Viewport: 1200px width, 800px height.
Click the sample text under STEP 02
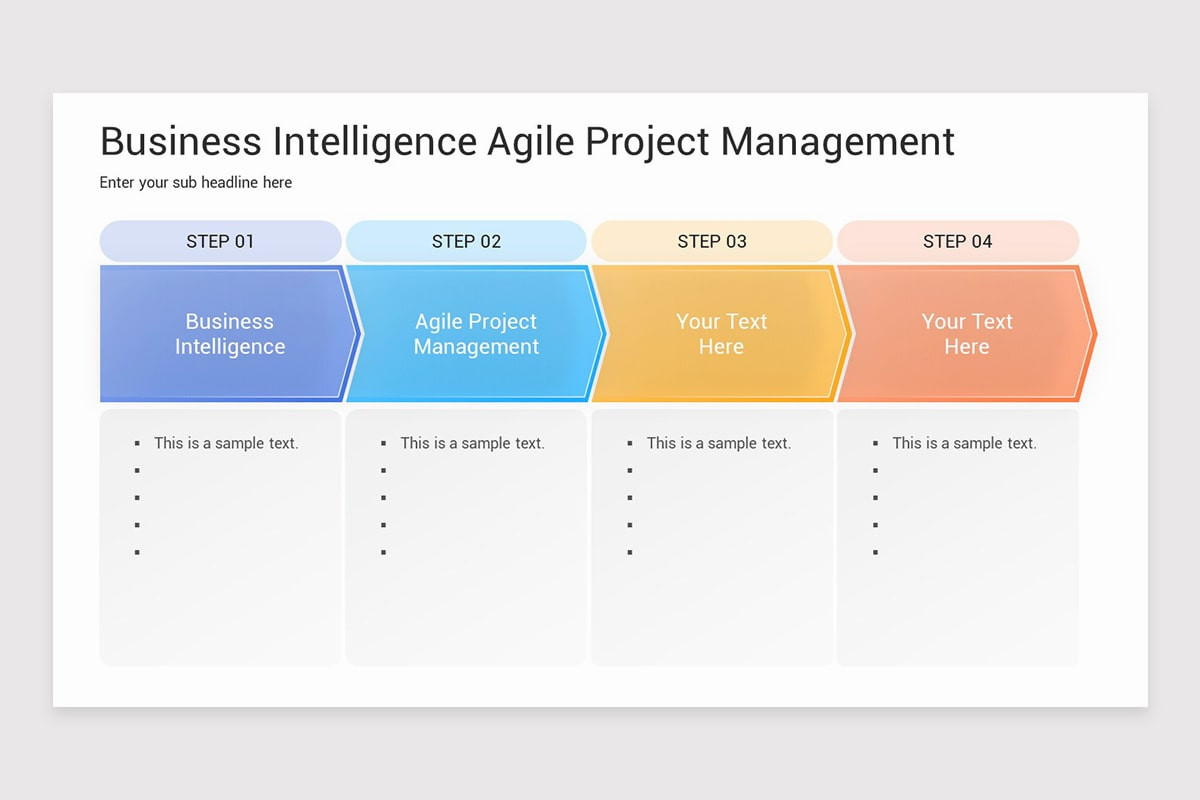coord(472,443)
